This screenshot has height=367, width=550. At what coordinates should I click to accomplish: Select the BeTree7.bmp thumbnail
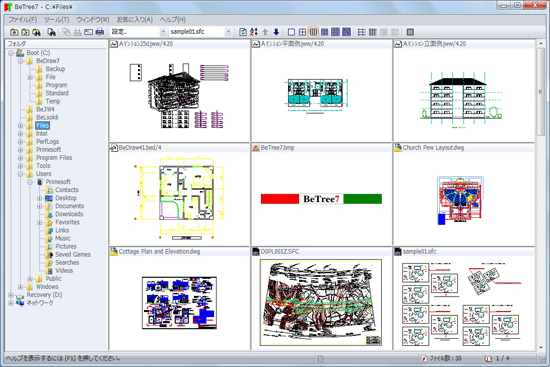(x=321, y=195)
